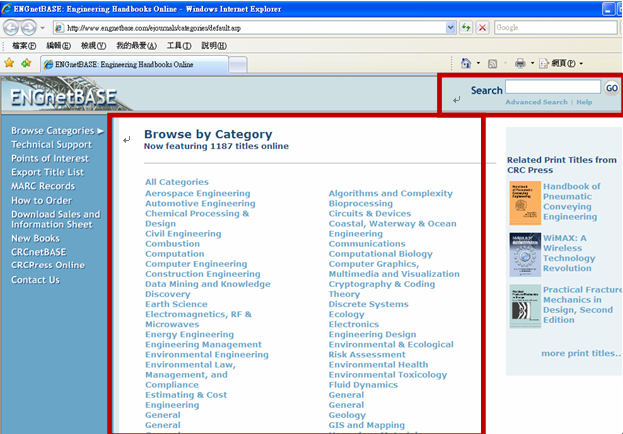Image resolution: width=623 pixels, height=434 pixels.
Task: Open the recent pages dropdown beside Forward
Action: click(43, 28)
